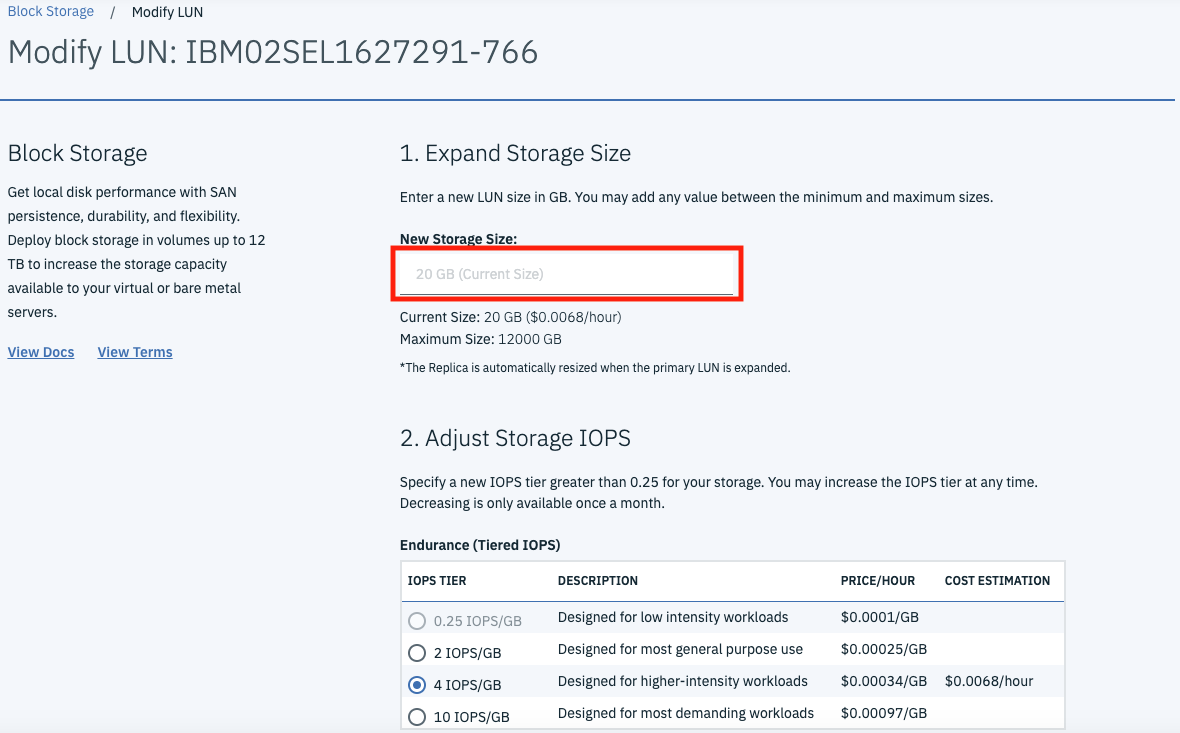Click 'Designed for higher-intensity workloads' description
The width and height of the screenshot is (1180, 733).
pos(683,681)
